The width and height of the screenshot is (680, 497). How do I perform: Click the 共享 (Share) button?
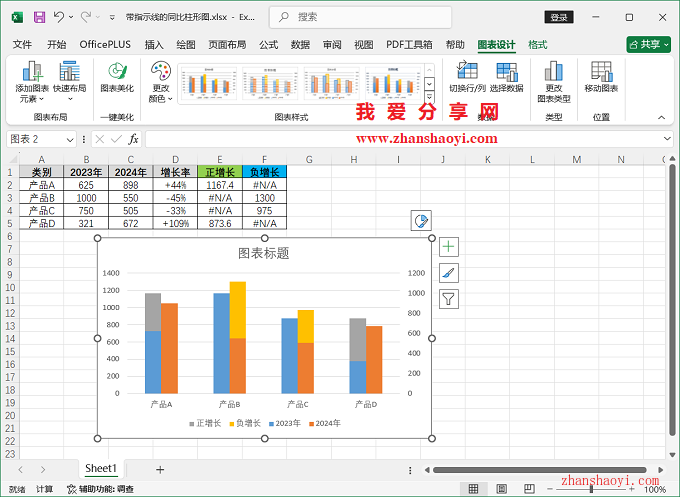pyautogui.click(x=648, y=45)
